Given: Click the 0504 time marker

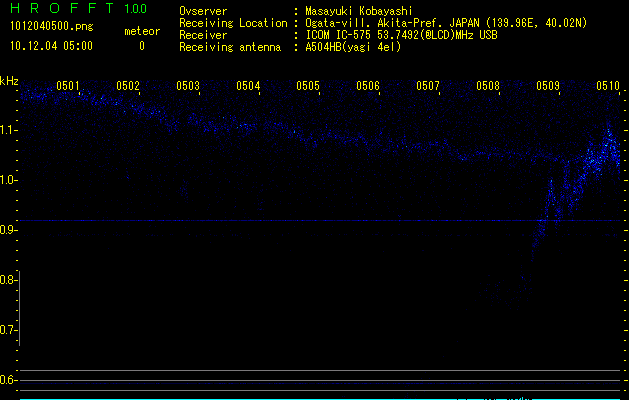Looking at the screenshot, I should [x=248, y=85].
